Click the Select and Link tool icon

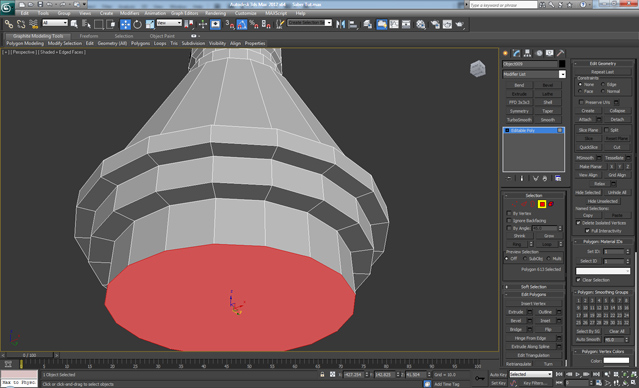pyautogui.click(x=9, y=24)
